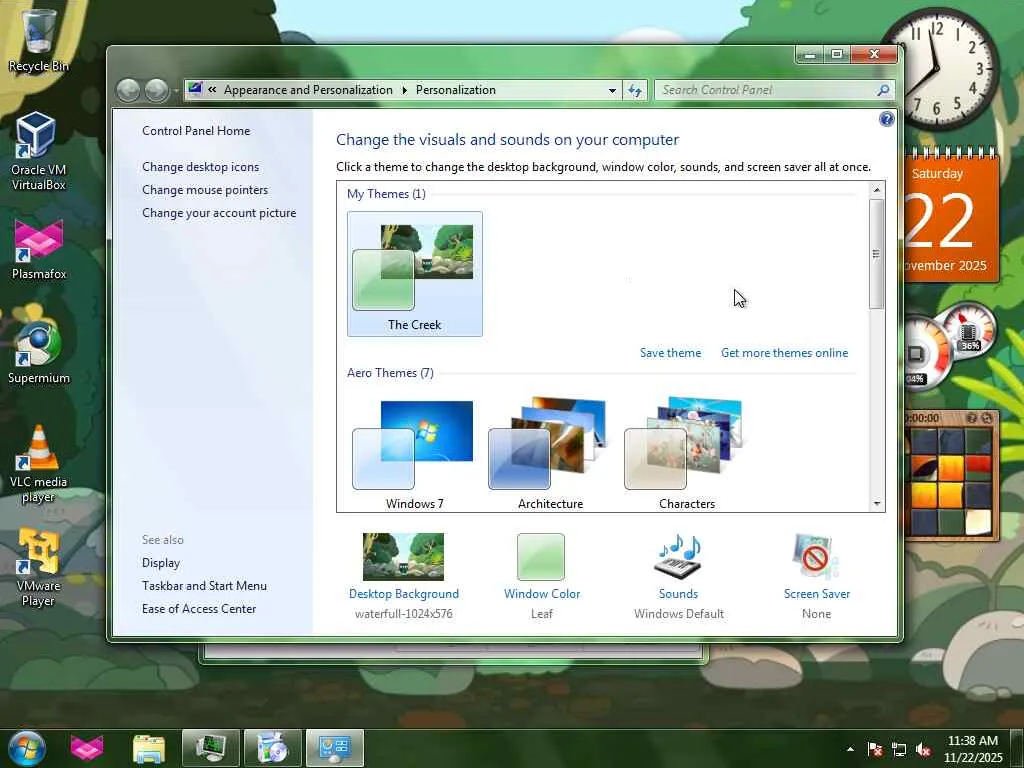Expand arrow after Appearance and Personalization
This screenshot has width=1024, height=768.
[x=404, y=90]
